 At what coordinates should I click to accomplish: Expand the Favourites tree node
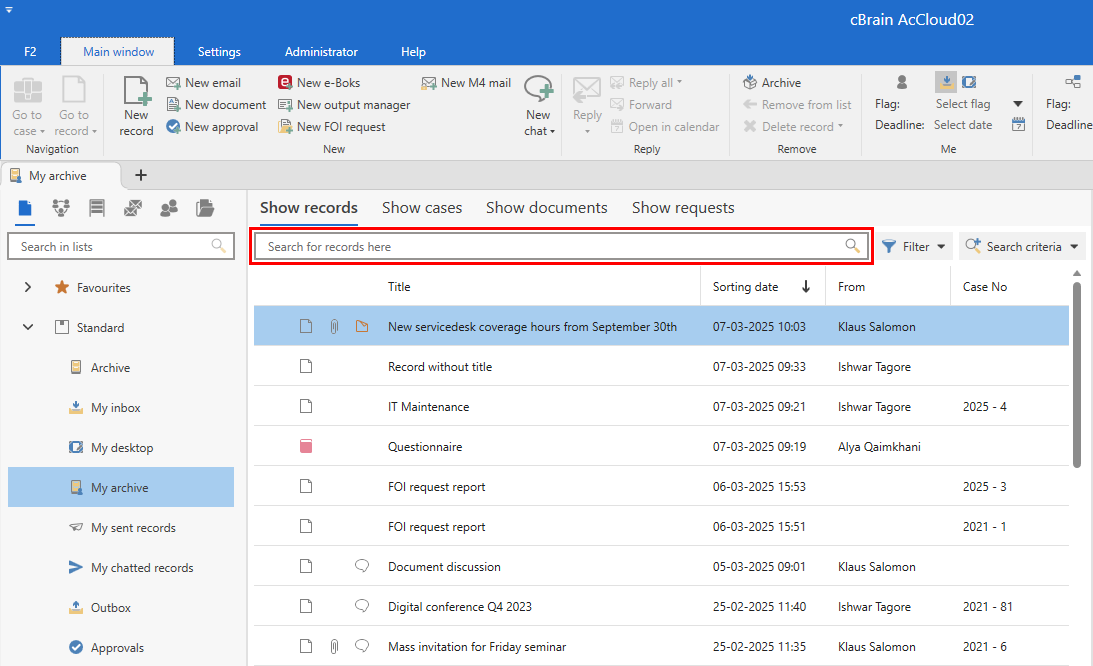pyautogui.click(x=28, y=288)
